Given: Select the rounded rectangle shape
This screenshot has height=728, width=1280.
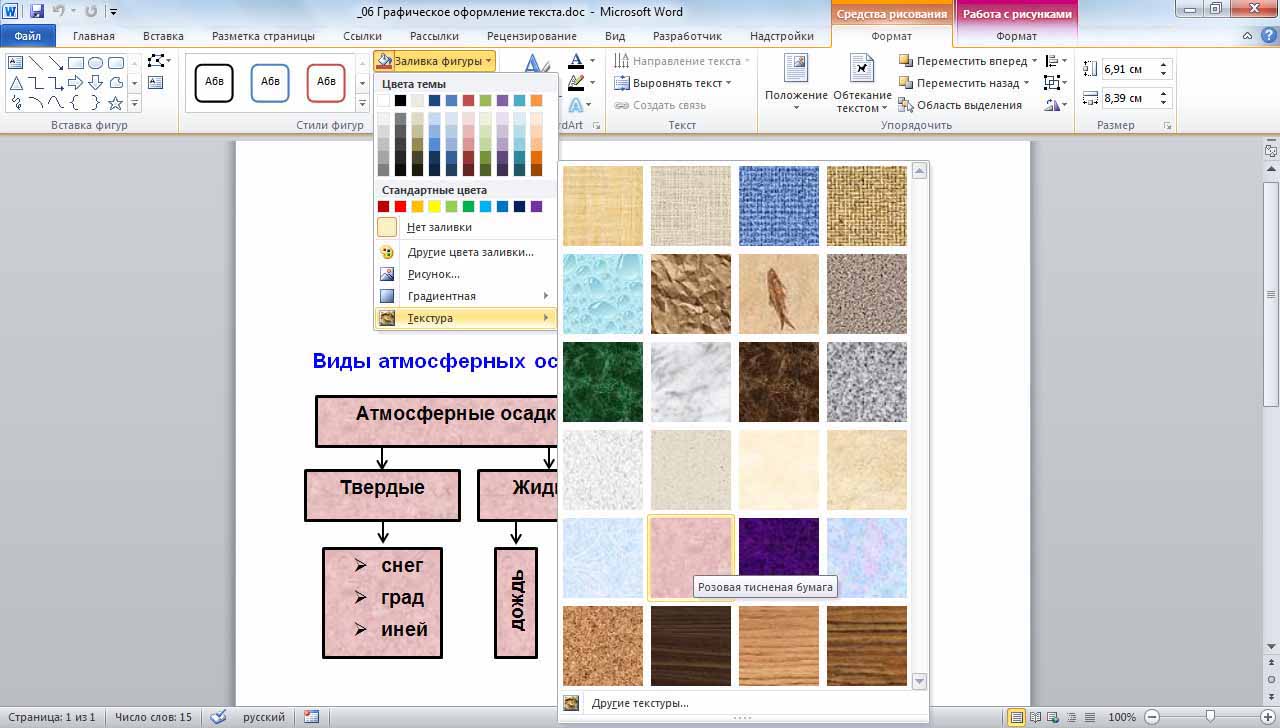Looking at the screenshot, I should (116, 63).
